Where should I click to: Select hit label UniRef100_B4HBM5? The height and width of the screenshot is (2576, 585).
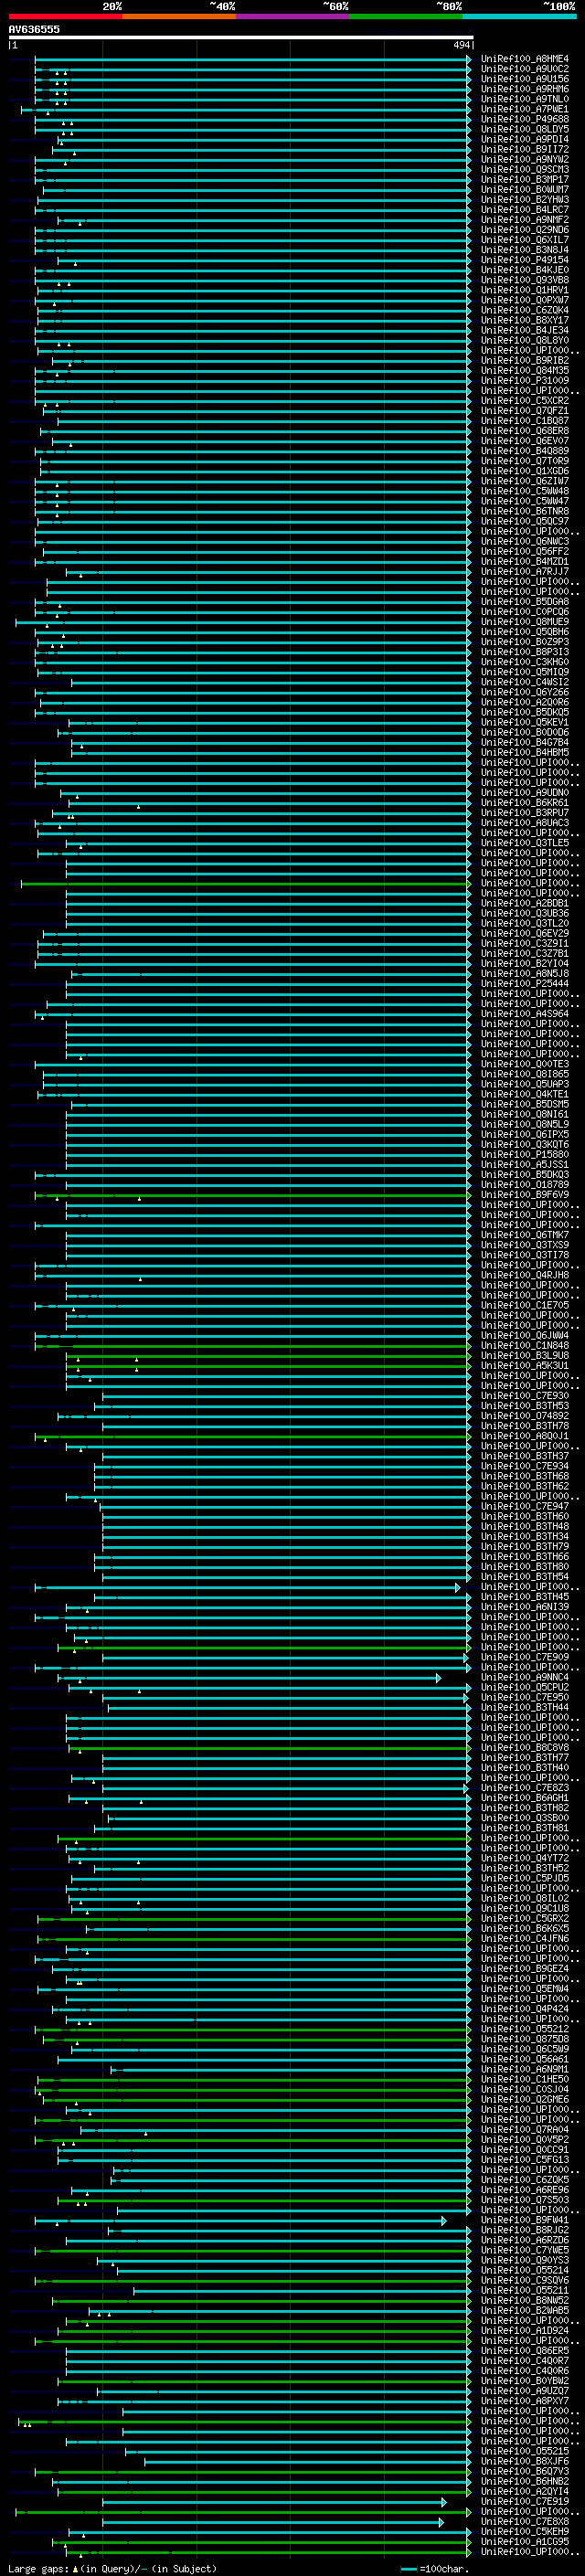[525, 752]
